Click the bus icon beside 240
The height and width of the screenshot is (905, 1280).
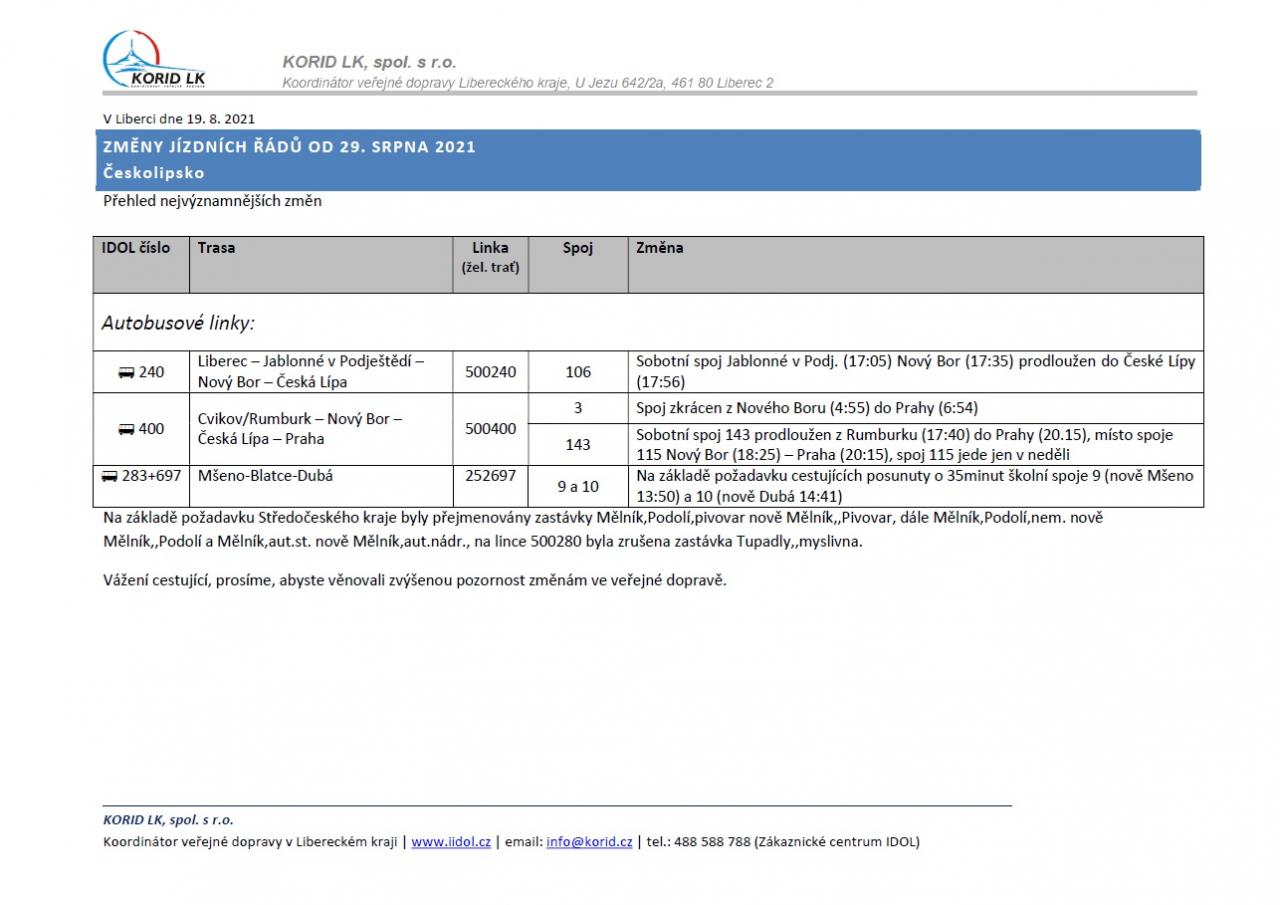point(126,373)
